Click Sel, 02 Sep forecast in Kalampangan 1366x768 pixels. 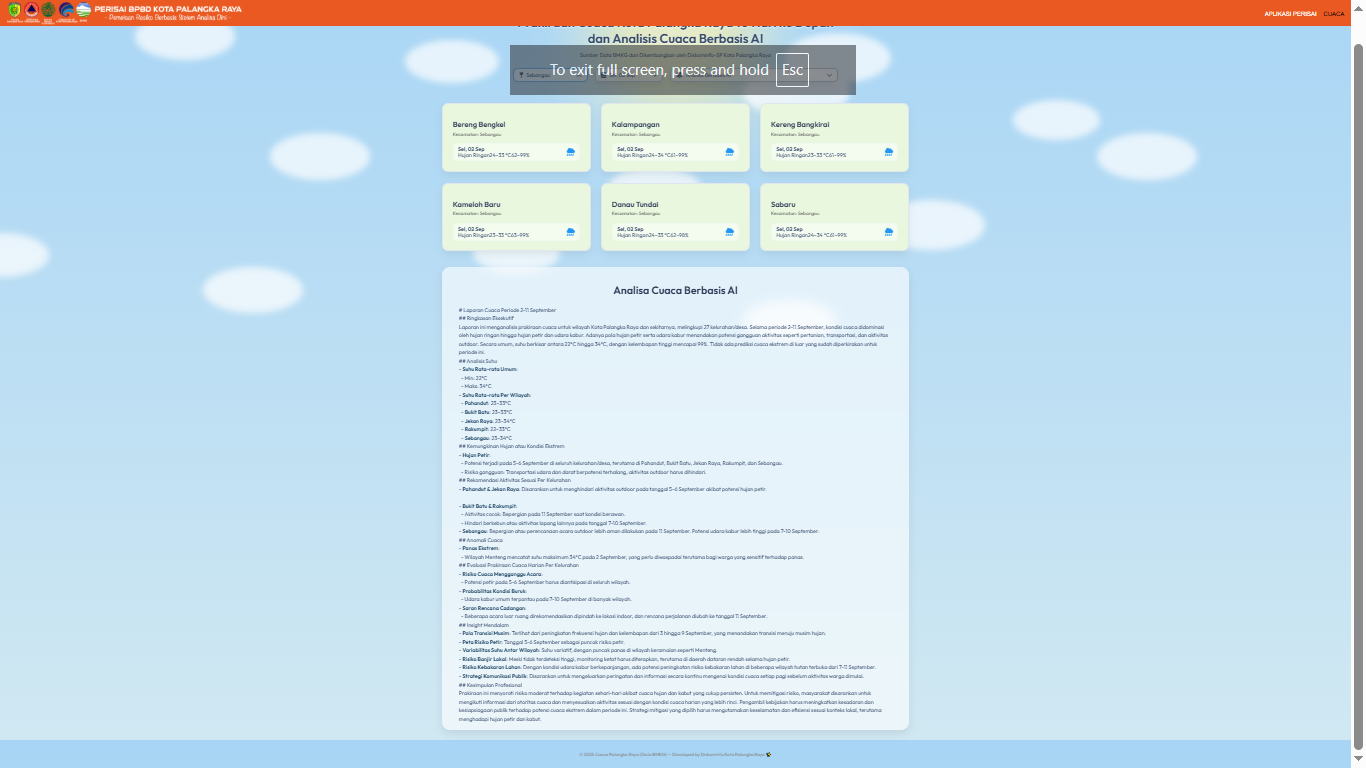click(676, 152)
